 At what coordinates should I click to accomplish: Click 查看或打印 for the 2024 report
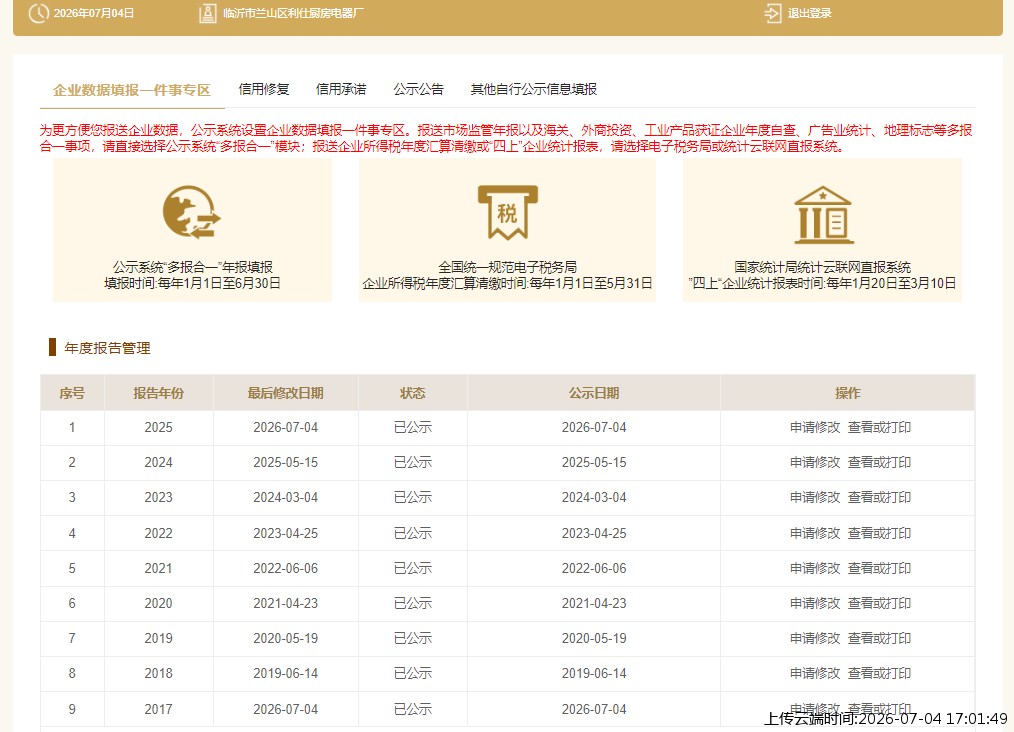point(879,462)
